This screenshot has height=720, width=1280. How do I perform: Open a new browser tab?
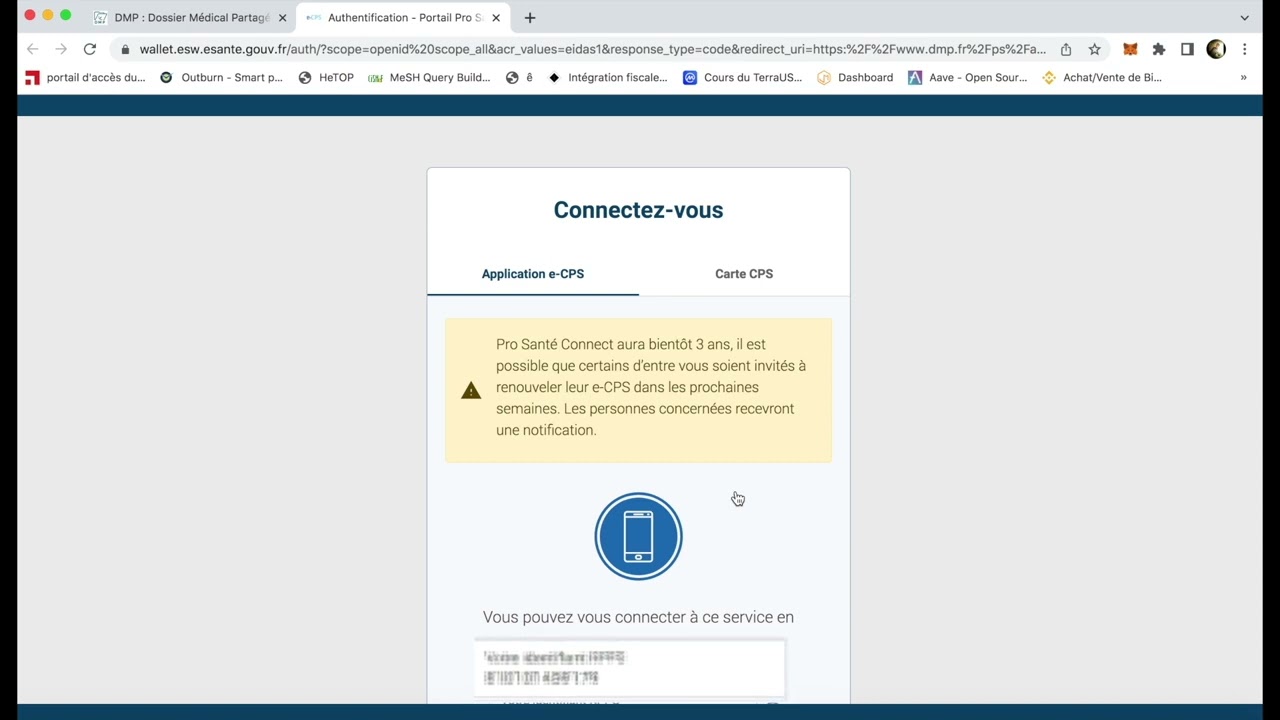tap(530, 18)
